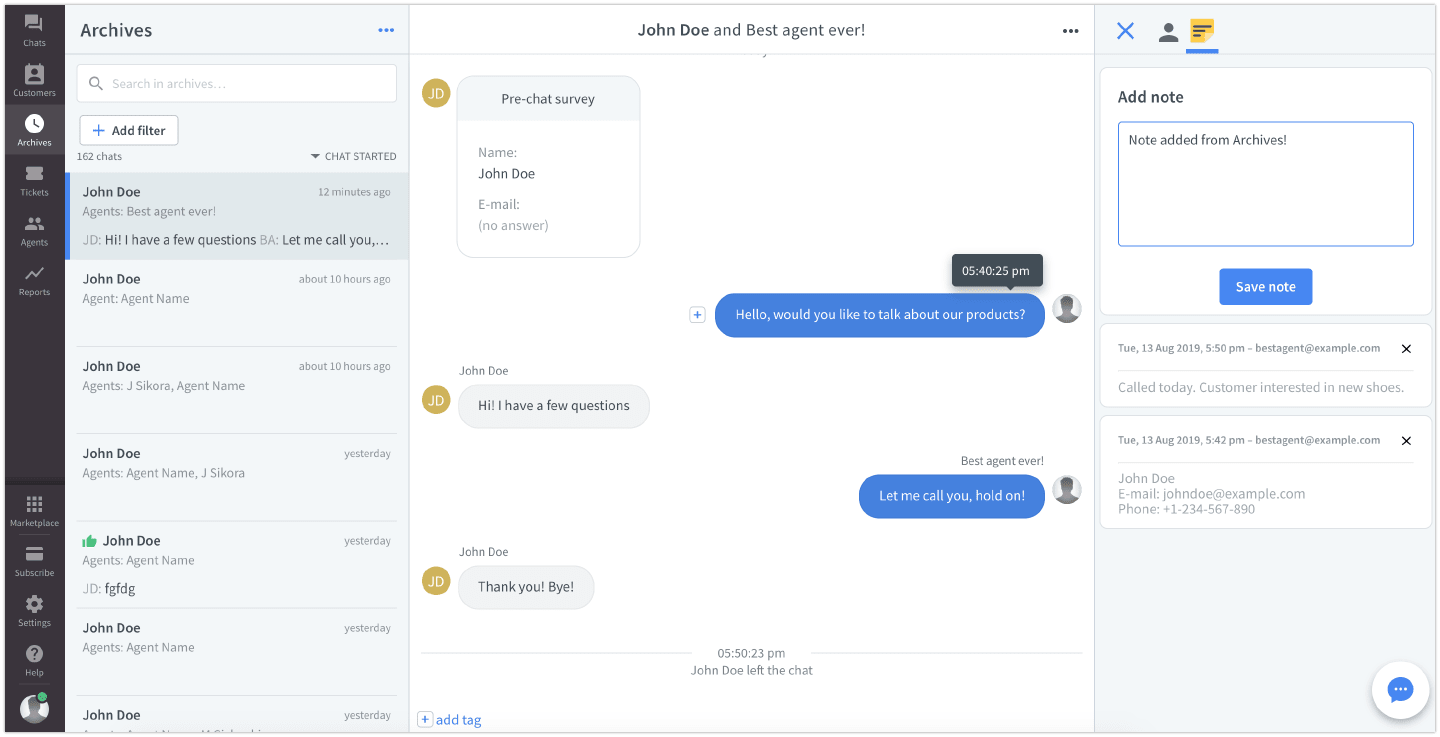Open the Agents section icon
The image size is (1440, 737).
point(34,230)
